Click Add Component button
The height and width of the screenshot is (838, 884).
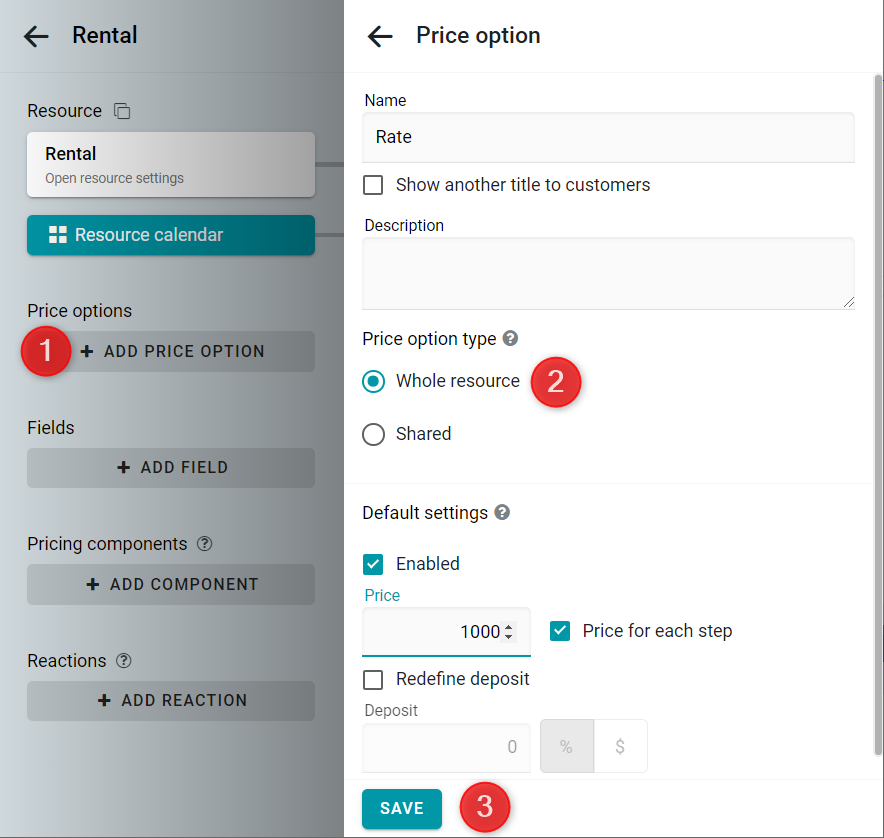[171, 584]
